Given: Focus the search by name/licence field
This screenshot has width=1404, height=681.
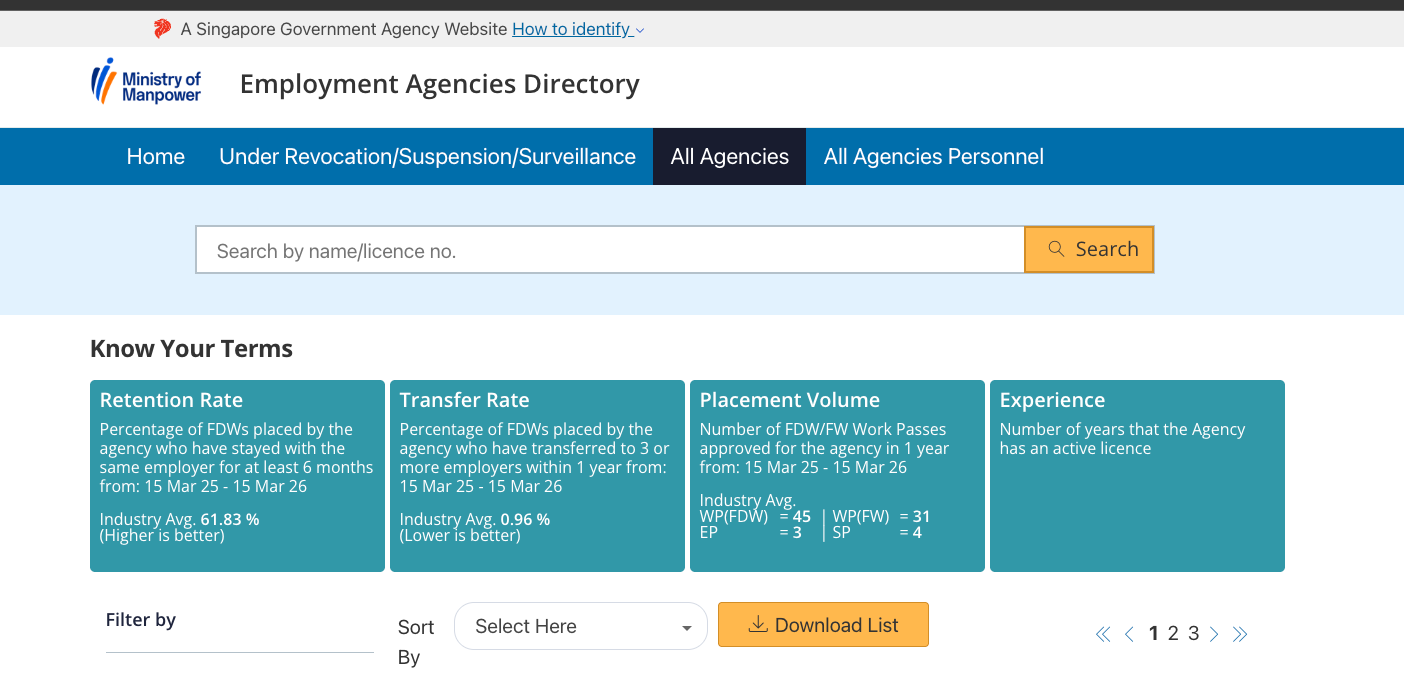Looking at the screenshot, I should tap(609, 251).
